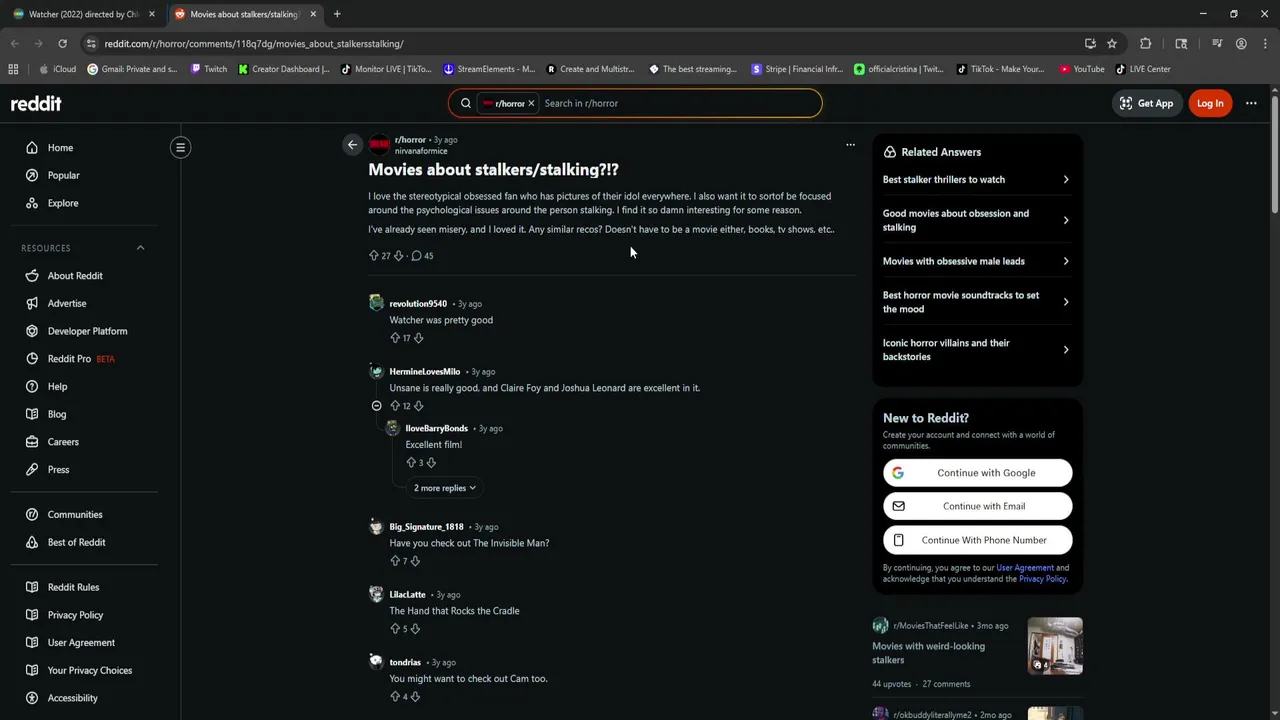This screenshot has height=720, width=1280.
Task: Collapse HermineLovesMilo's comment thread
Action: tap(376, 406)
